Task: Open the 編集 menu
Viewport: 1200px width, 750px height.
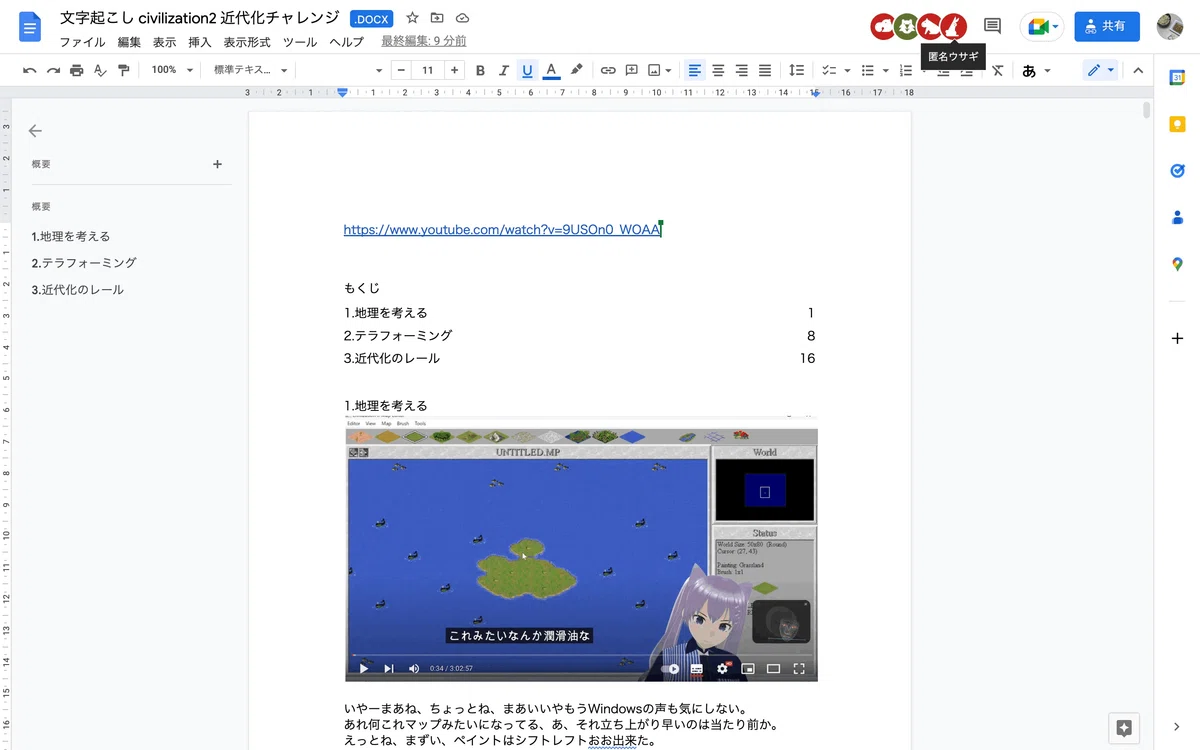Action: pos(129,42)
